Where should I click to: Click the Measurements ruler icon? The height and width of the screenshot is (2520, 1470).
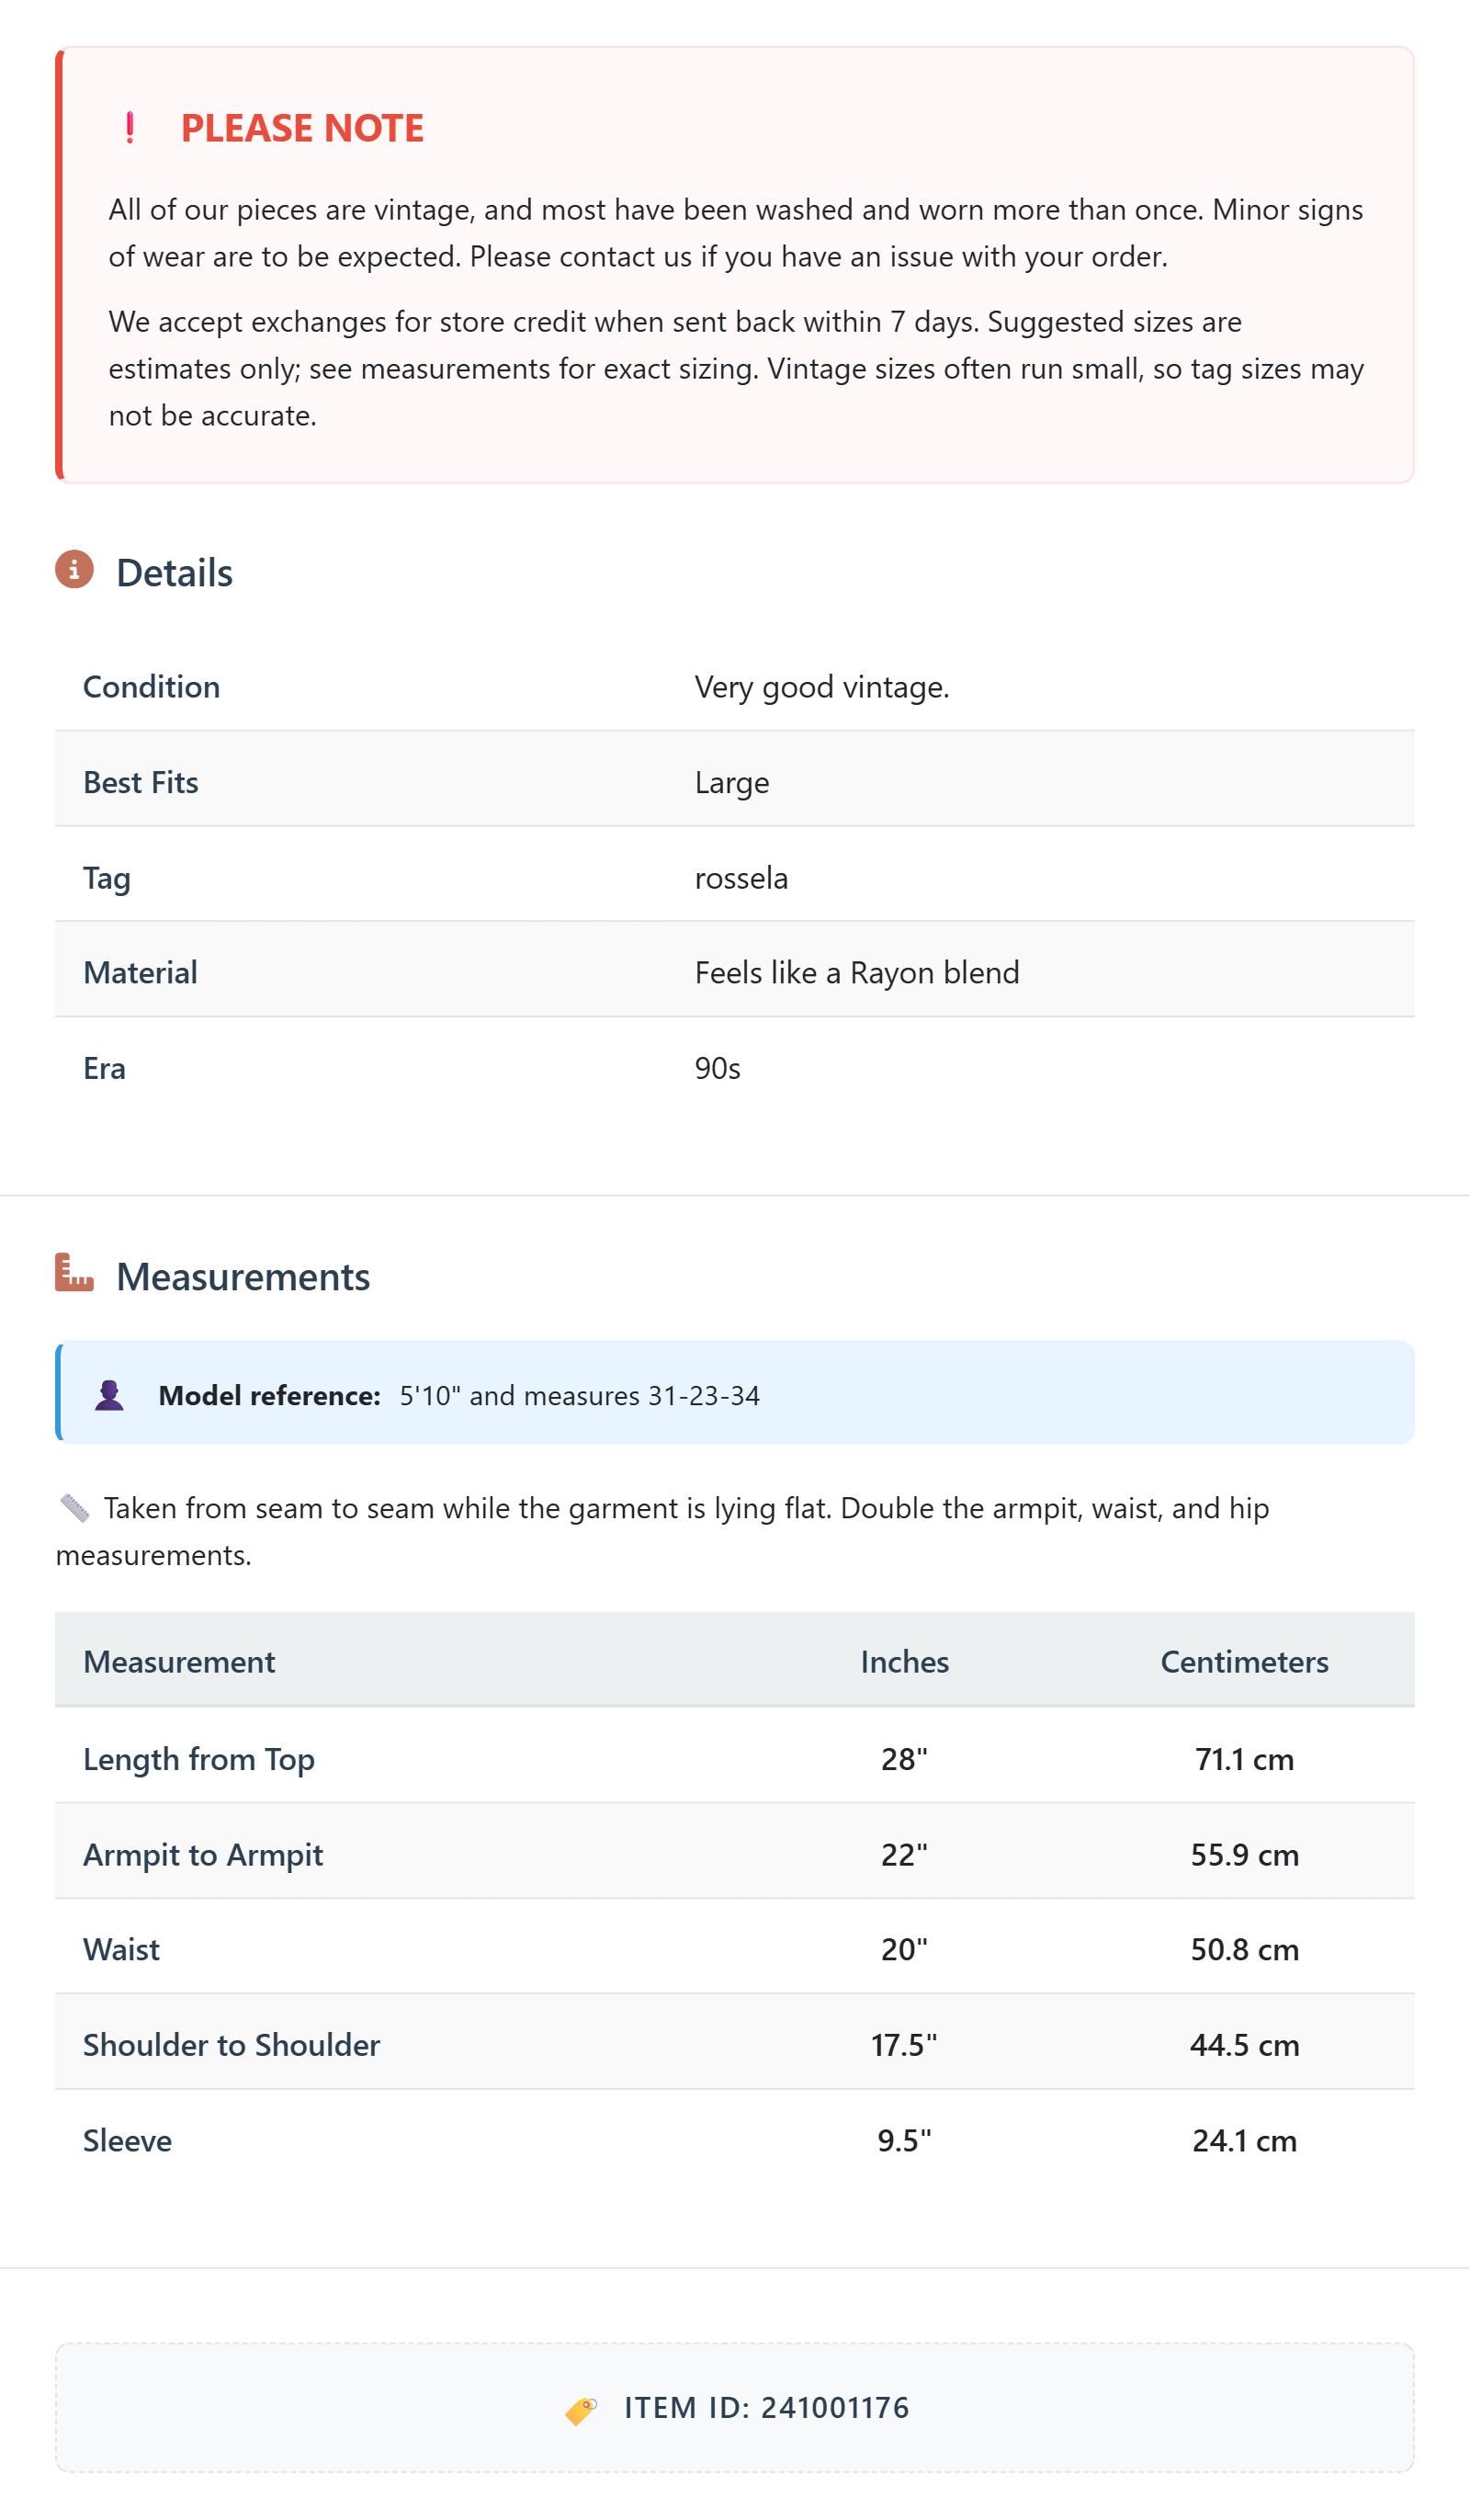[x=74, y=1272]
